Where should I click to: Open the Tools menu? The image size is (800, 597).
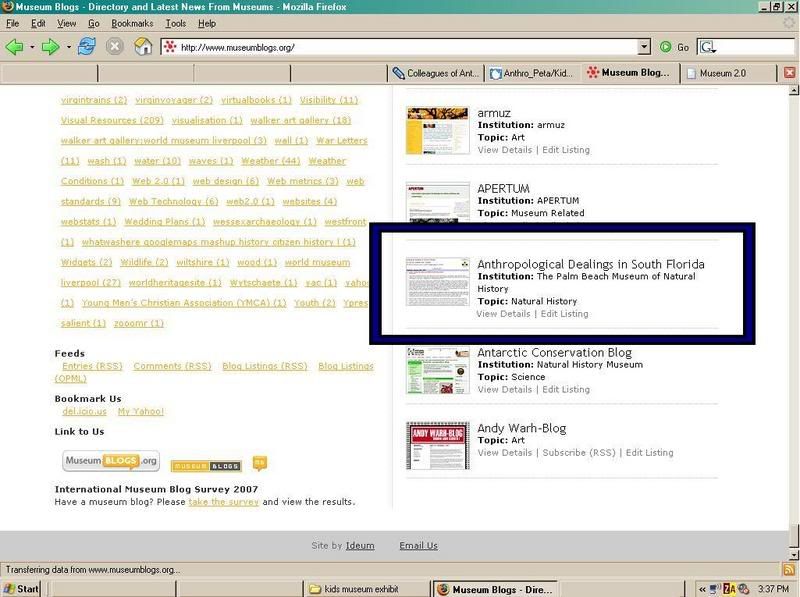[176, 23]
